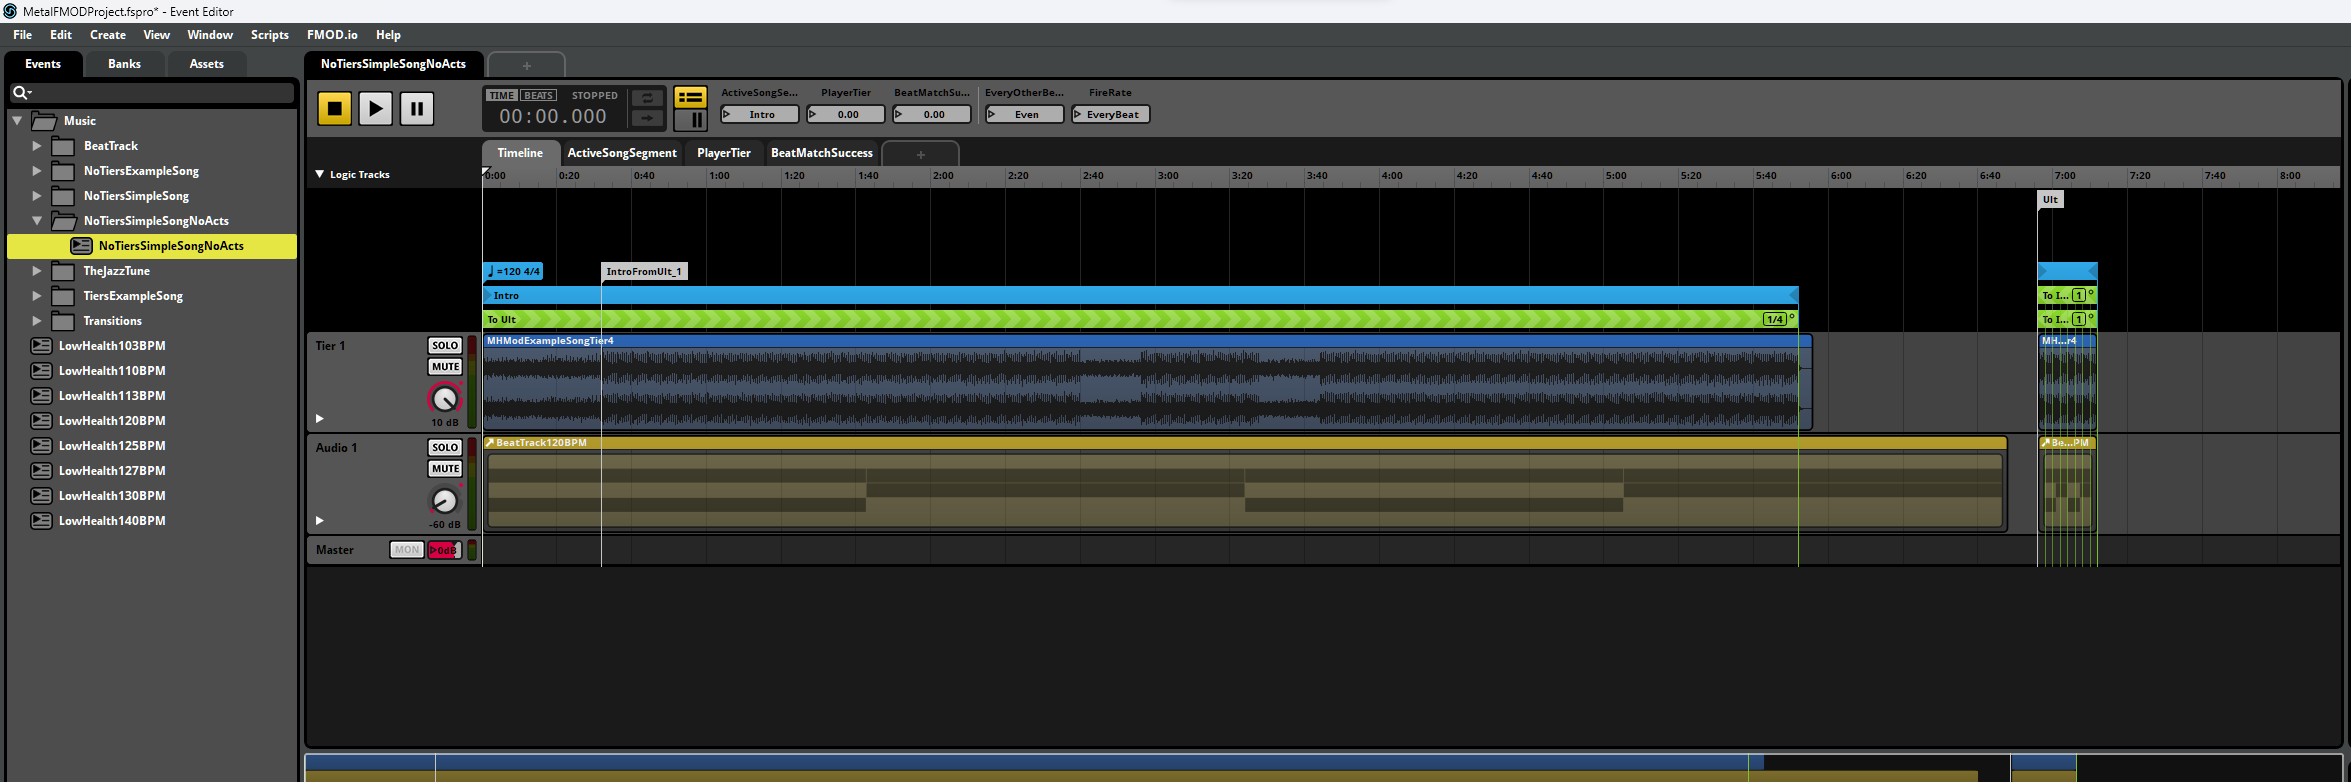The image size is (2351, 782).
Task: Adjust the PlayerTier 0.00 value field
Action: (x=846, y=114)
